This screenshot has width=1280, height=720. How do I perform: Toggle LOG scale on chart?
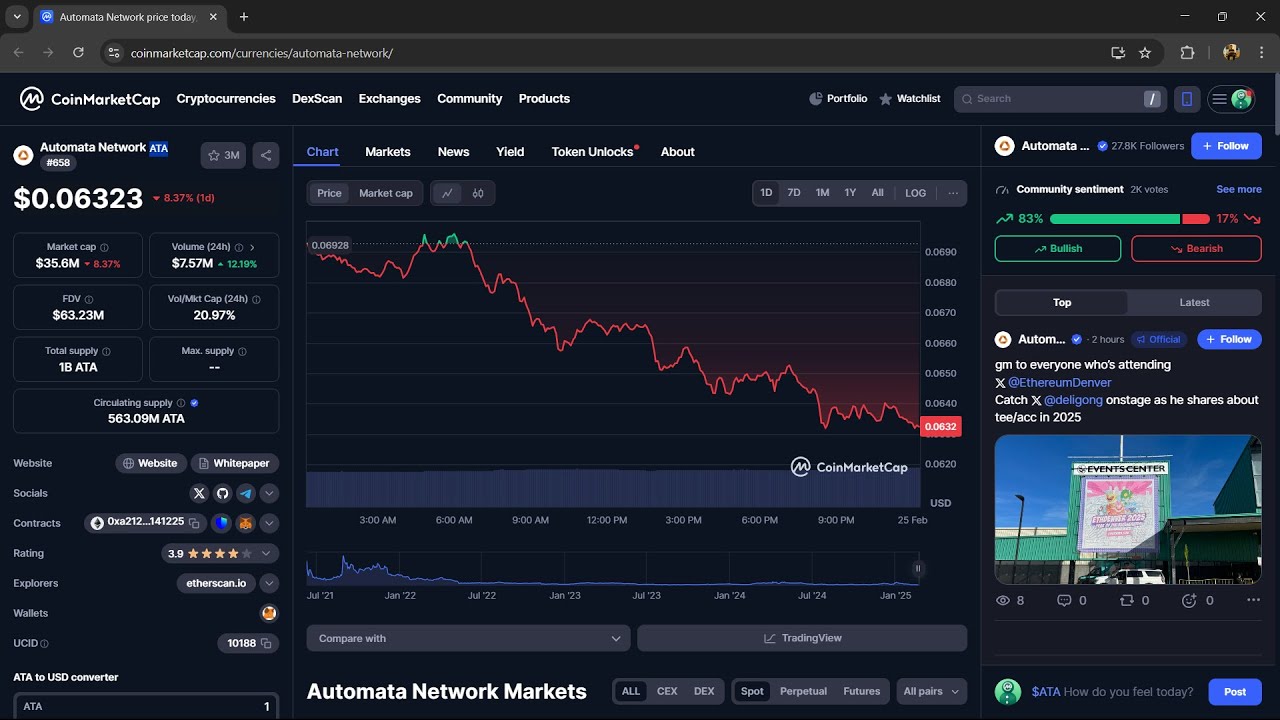(x=915, y=193)
